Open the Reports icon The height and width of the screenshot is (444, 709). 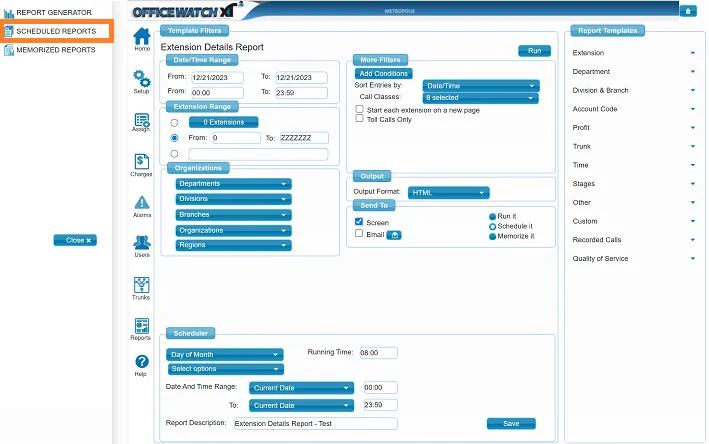pyautogui.click(x=142, y=326)
